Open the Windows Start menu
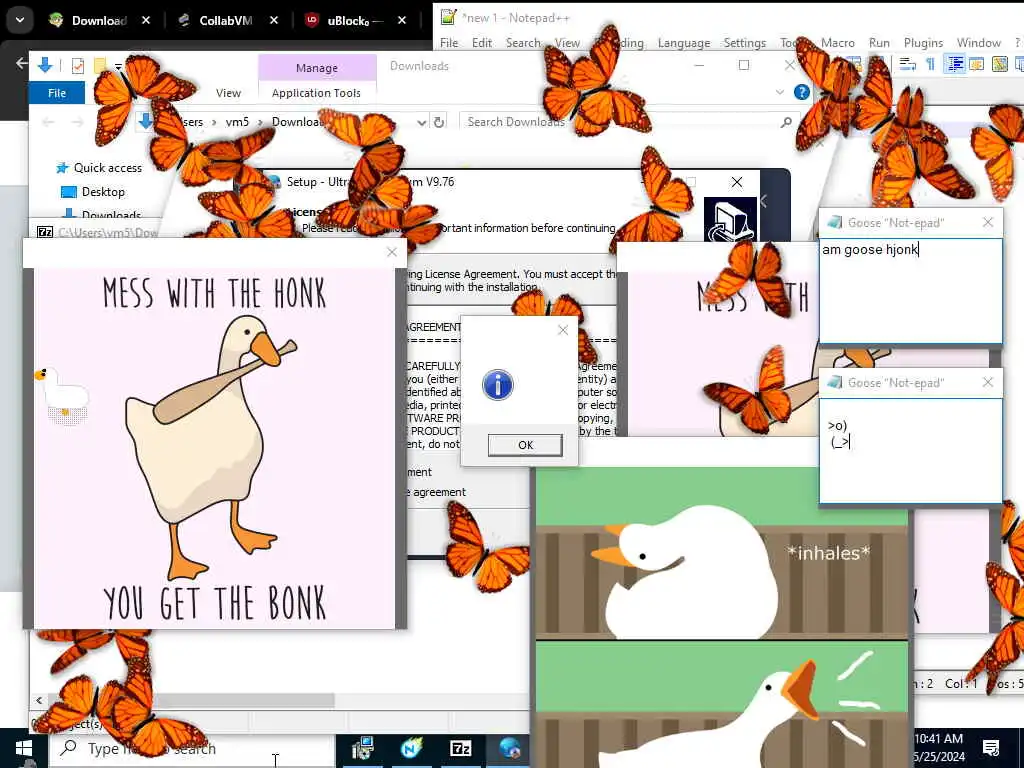Image resolution: width=1024 pixels, height=768 pixels. tap(24, 748)
